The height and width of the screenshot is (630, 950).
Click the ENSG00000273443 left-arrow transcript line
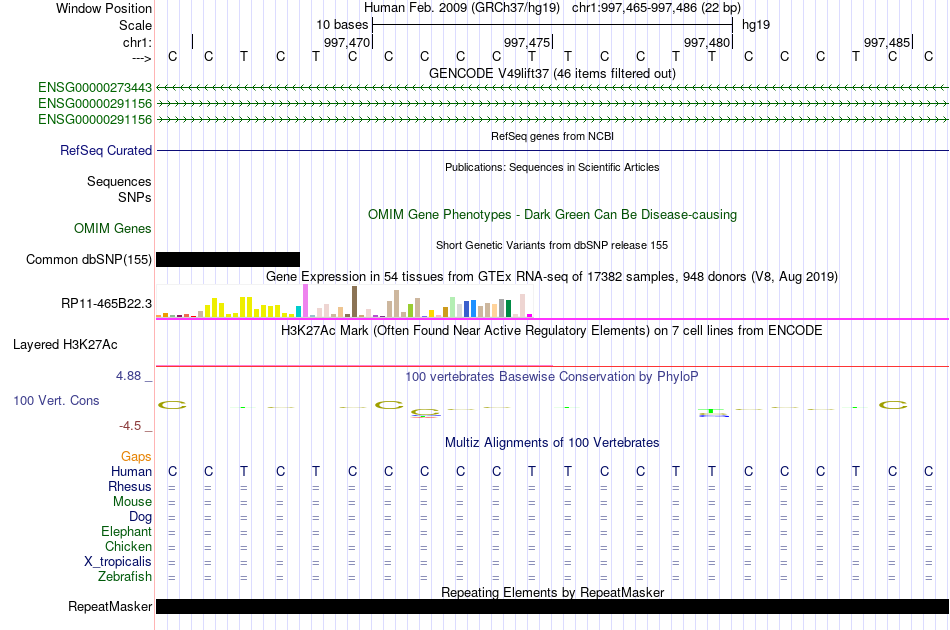coord(553,88)
